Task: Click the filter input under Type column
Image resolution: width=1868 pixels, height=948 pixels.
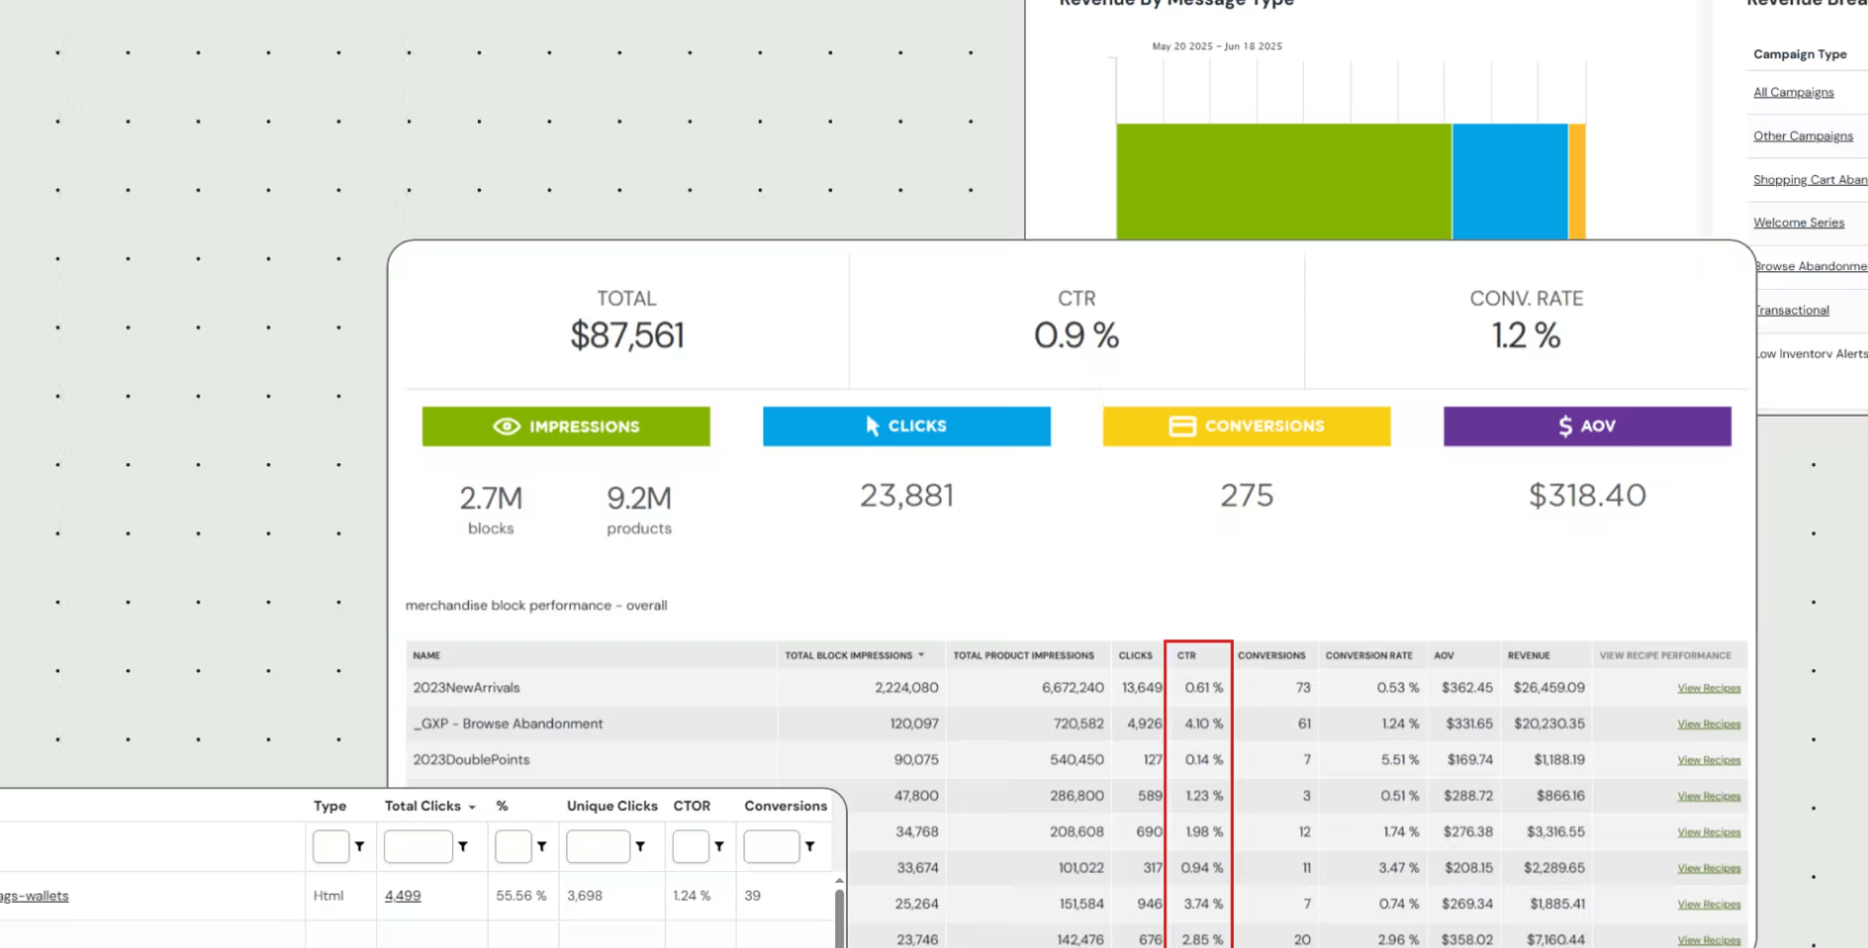Action: [x=331, y=847]
